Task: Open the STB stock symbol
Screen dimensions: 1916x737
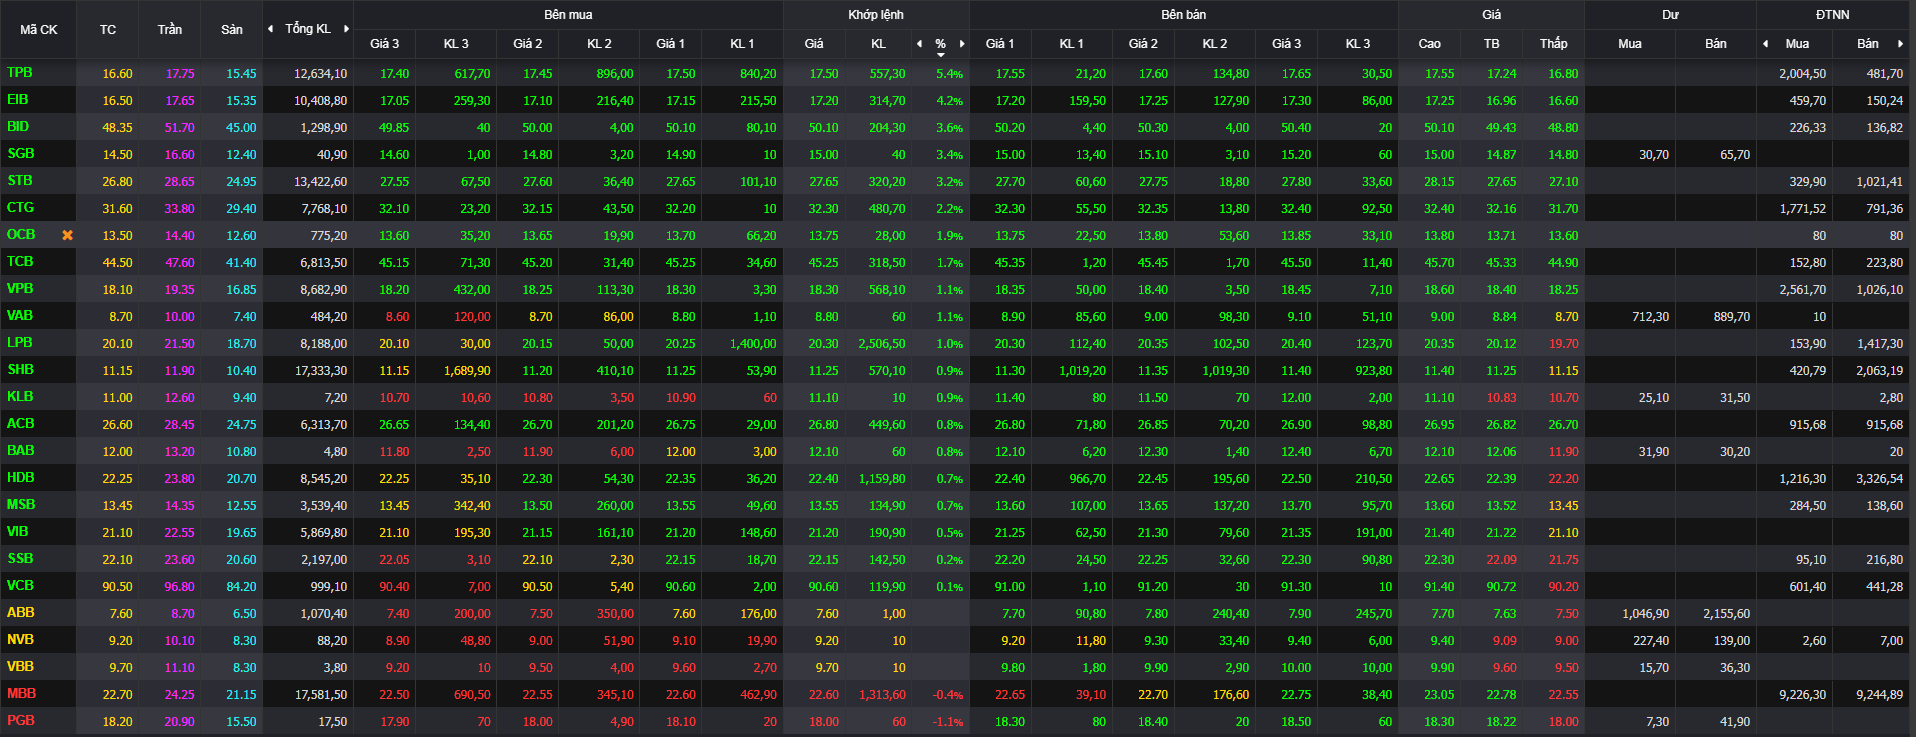Action: (20, 181)
